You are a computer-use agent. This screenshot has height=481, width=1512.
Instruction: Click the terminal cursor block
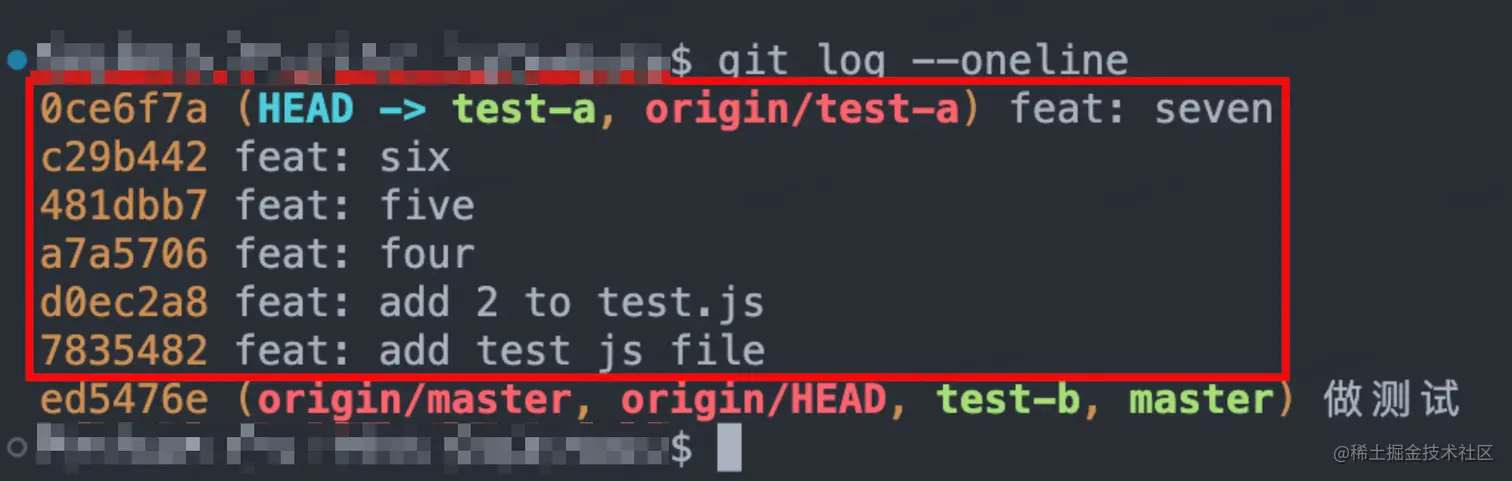point(730,447)
